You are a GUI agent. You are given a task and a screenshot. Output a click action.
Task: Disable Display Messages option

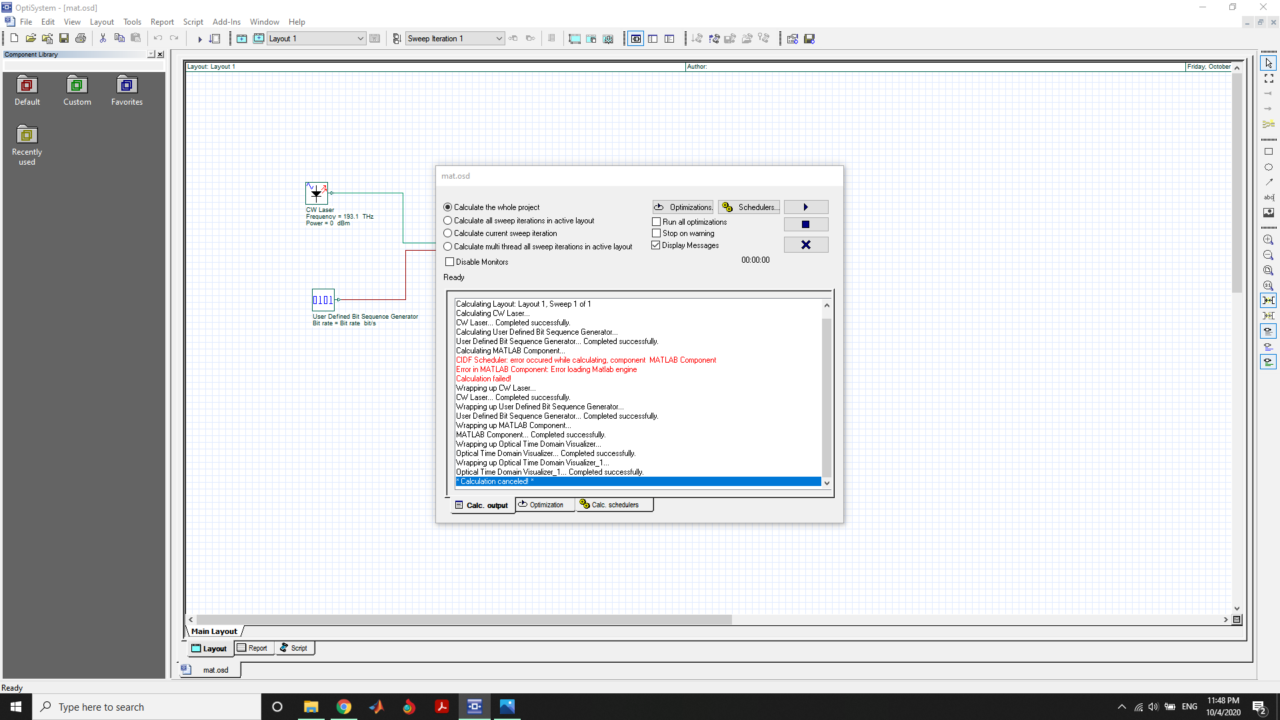pos(656,245)
